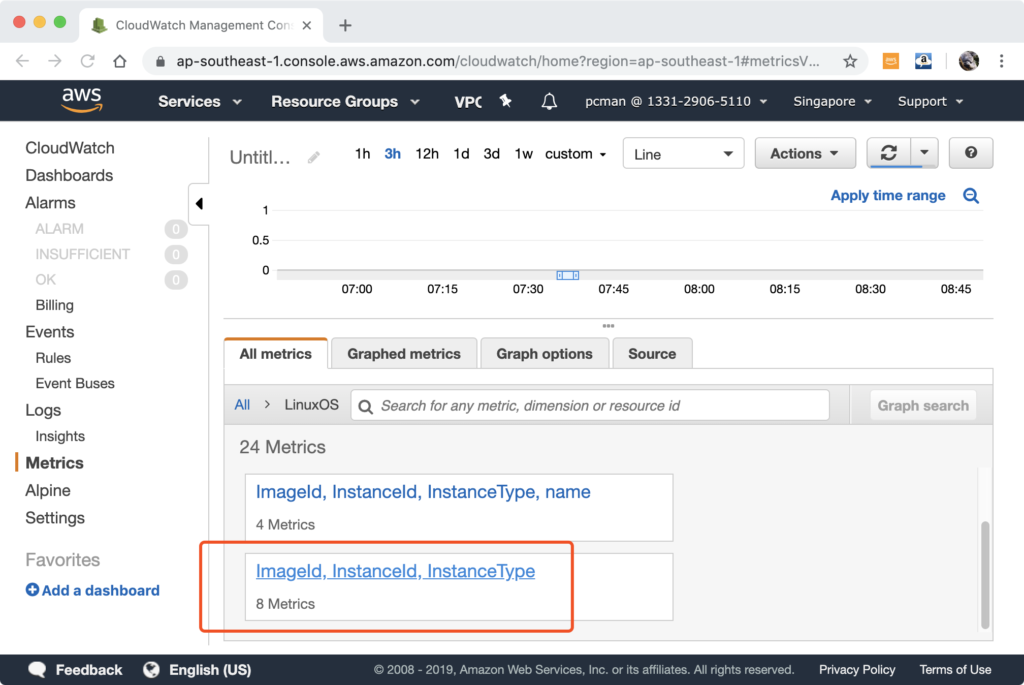Viewport: 1024px width, 685px height.
Task: Open the custom time range dropdown
Action: (575, 154)
